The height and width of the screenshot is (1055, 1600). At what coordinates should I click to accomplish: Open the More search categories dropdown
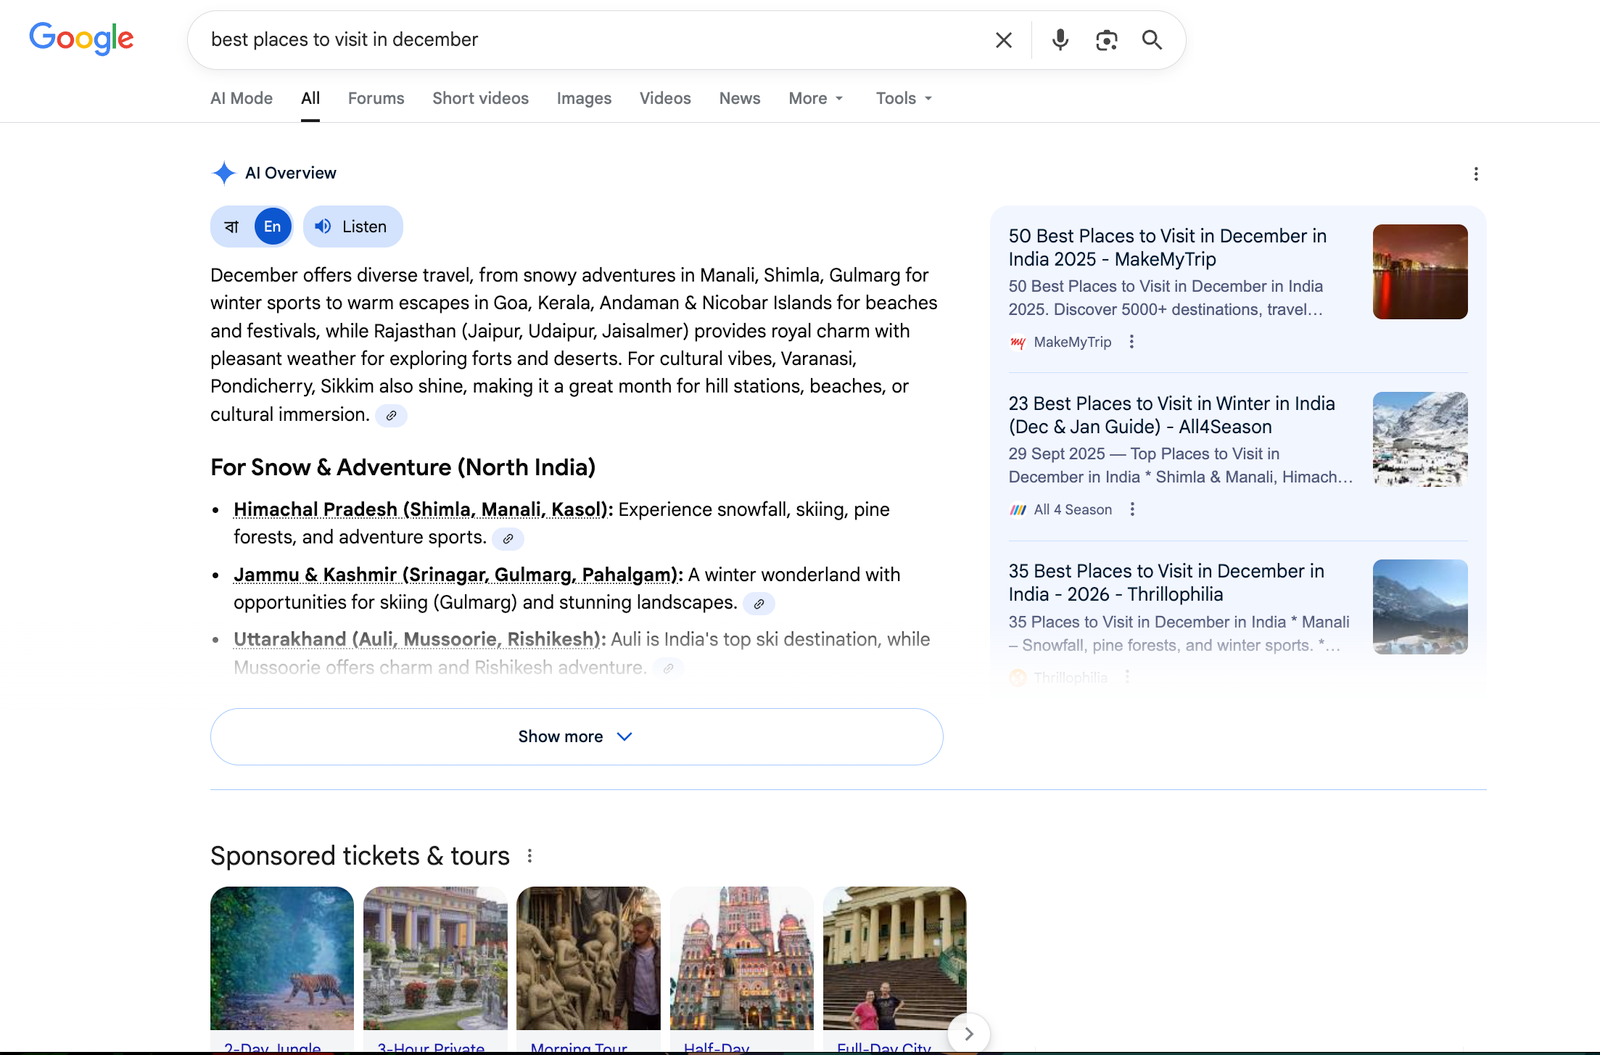[815, 98]
